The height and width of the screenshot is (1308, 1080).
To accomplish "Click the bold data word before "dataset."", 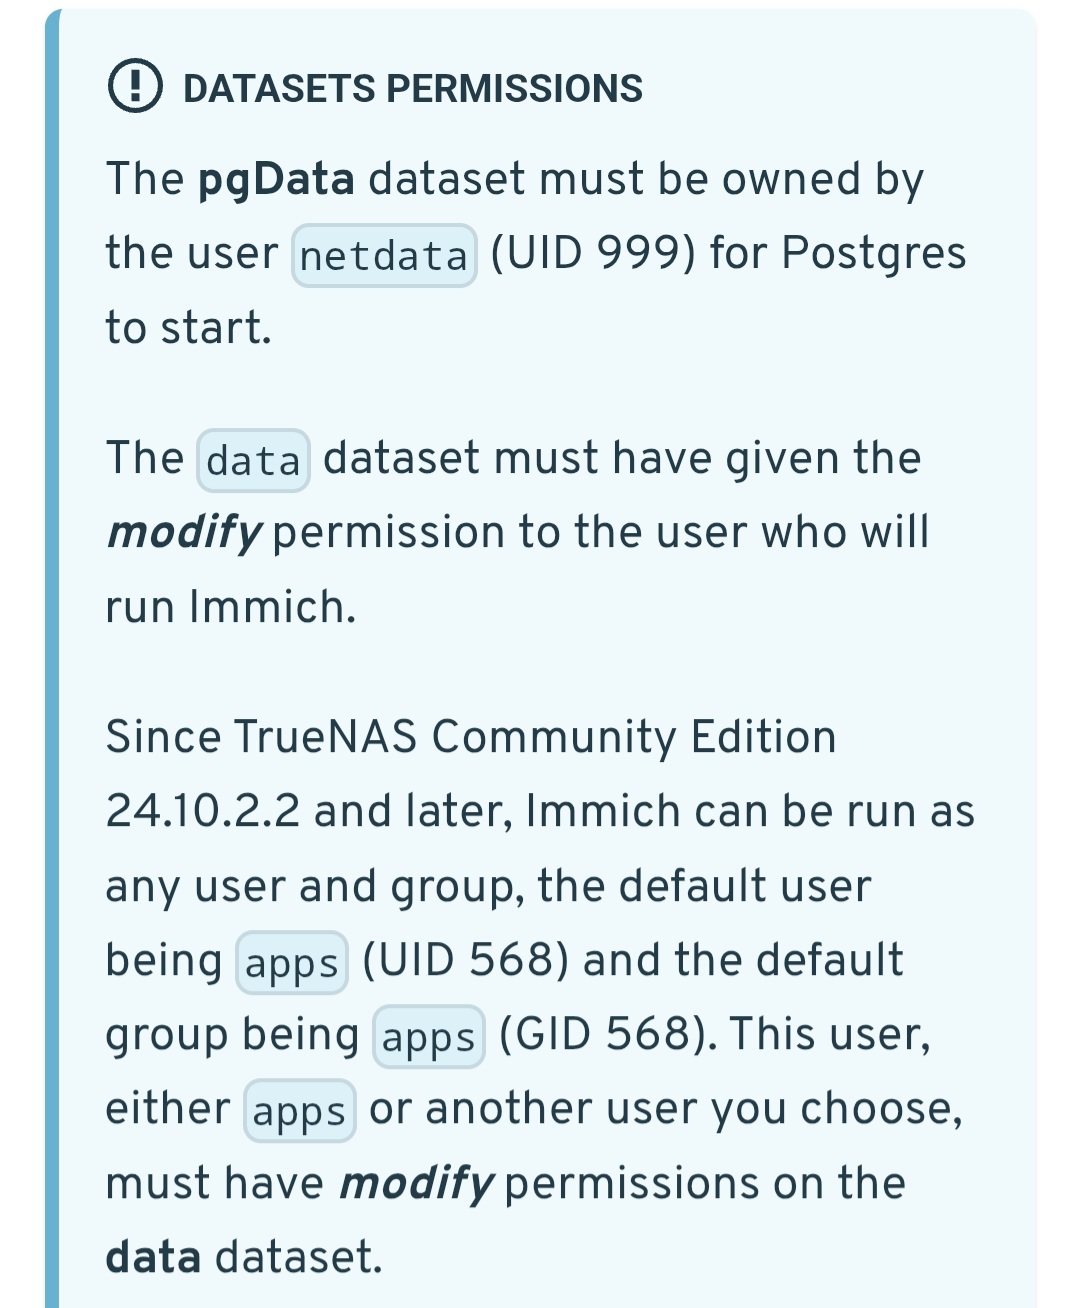I will (153, 1258).
